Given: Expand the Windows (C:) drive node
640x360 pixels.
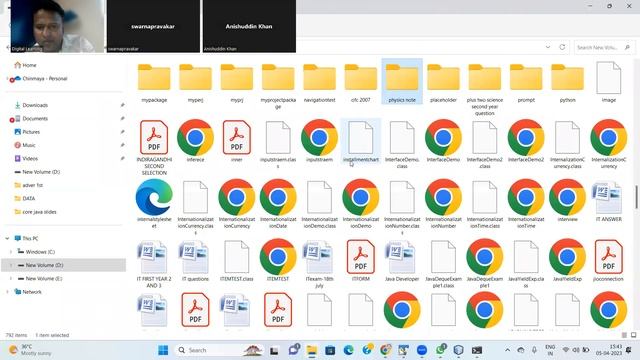Looking at the screenshot, I should (x=11, y=252).
